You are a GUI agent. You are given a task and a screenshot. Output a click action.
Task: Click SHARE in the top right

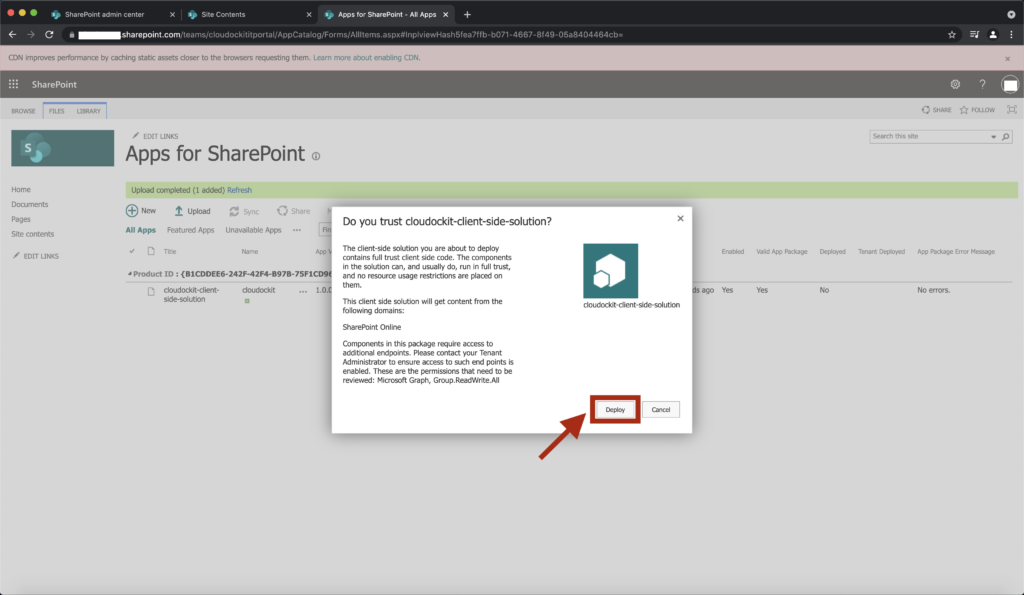[x=936, y=110]
